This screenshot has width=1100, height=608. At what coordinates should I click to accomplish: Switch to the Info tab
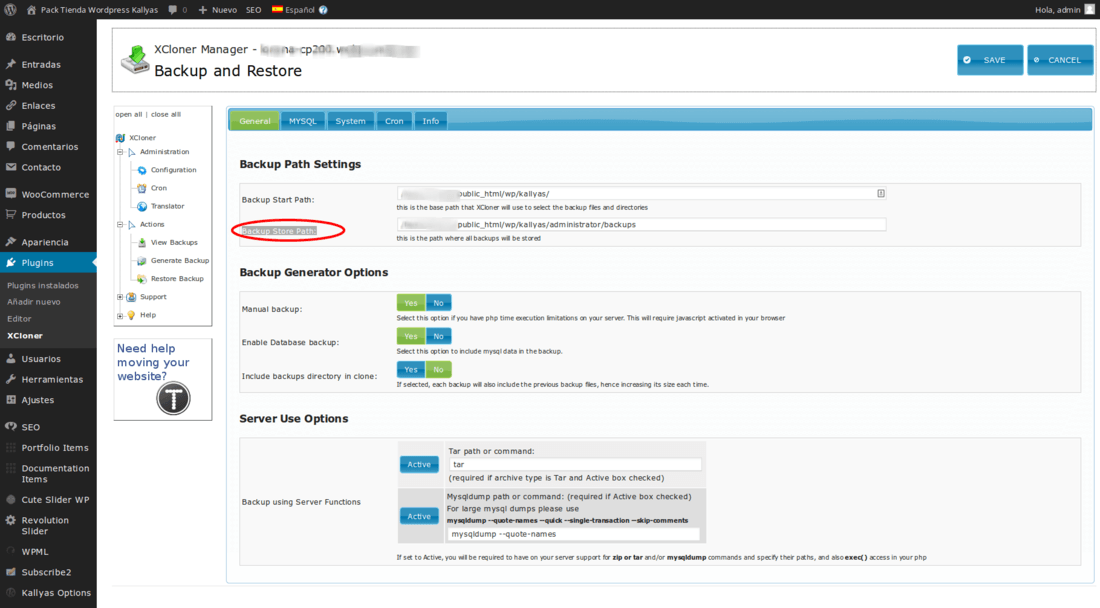(x=431, y=121)
